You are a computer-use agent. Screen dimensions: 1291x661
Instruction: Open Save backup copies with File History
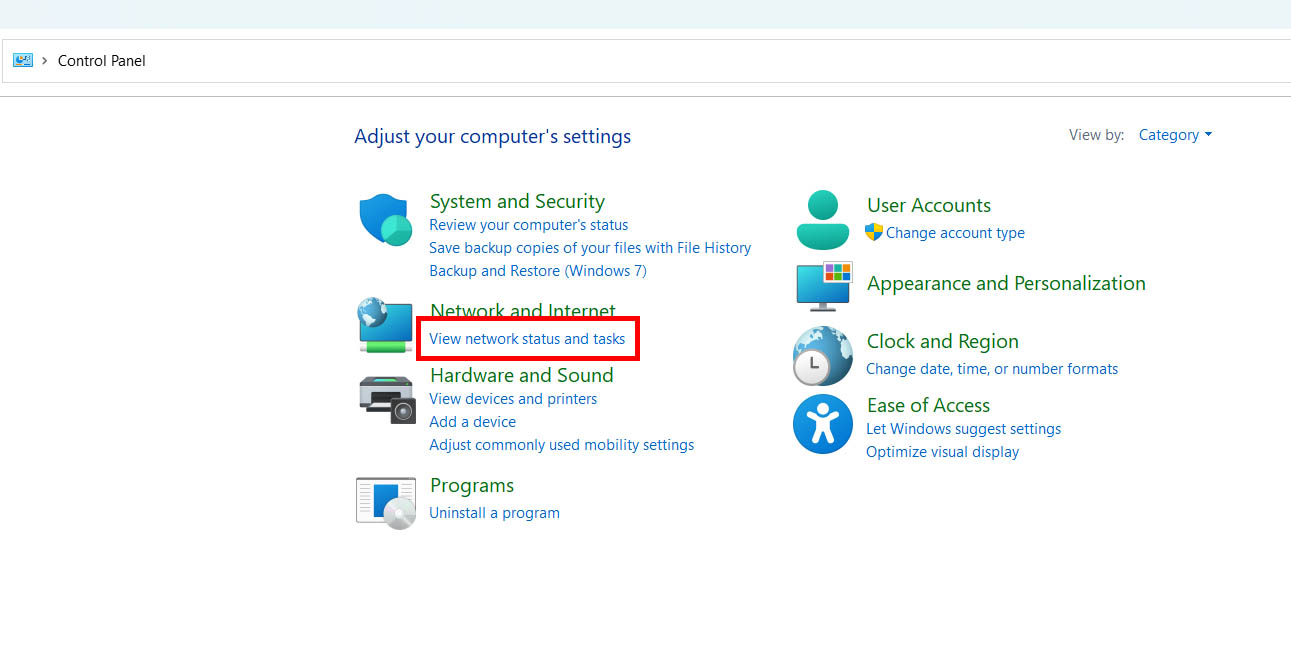pyautogui.click(x=590, y=248)
